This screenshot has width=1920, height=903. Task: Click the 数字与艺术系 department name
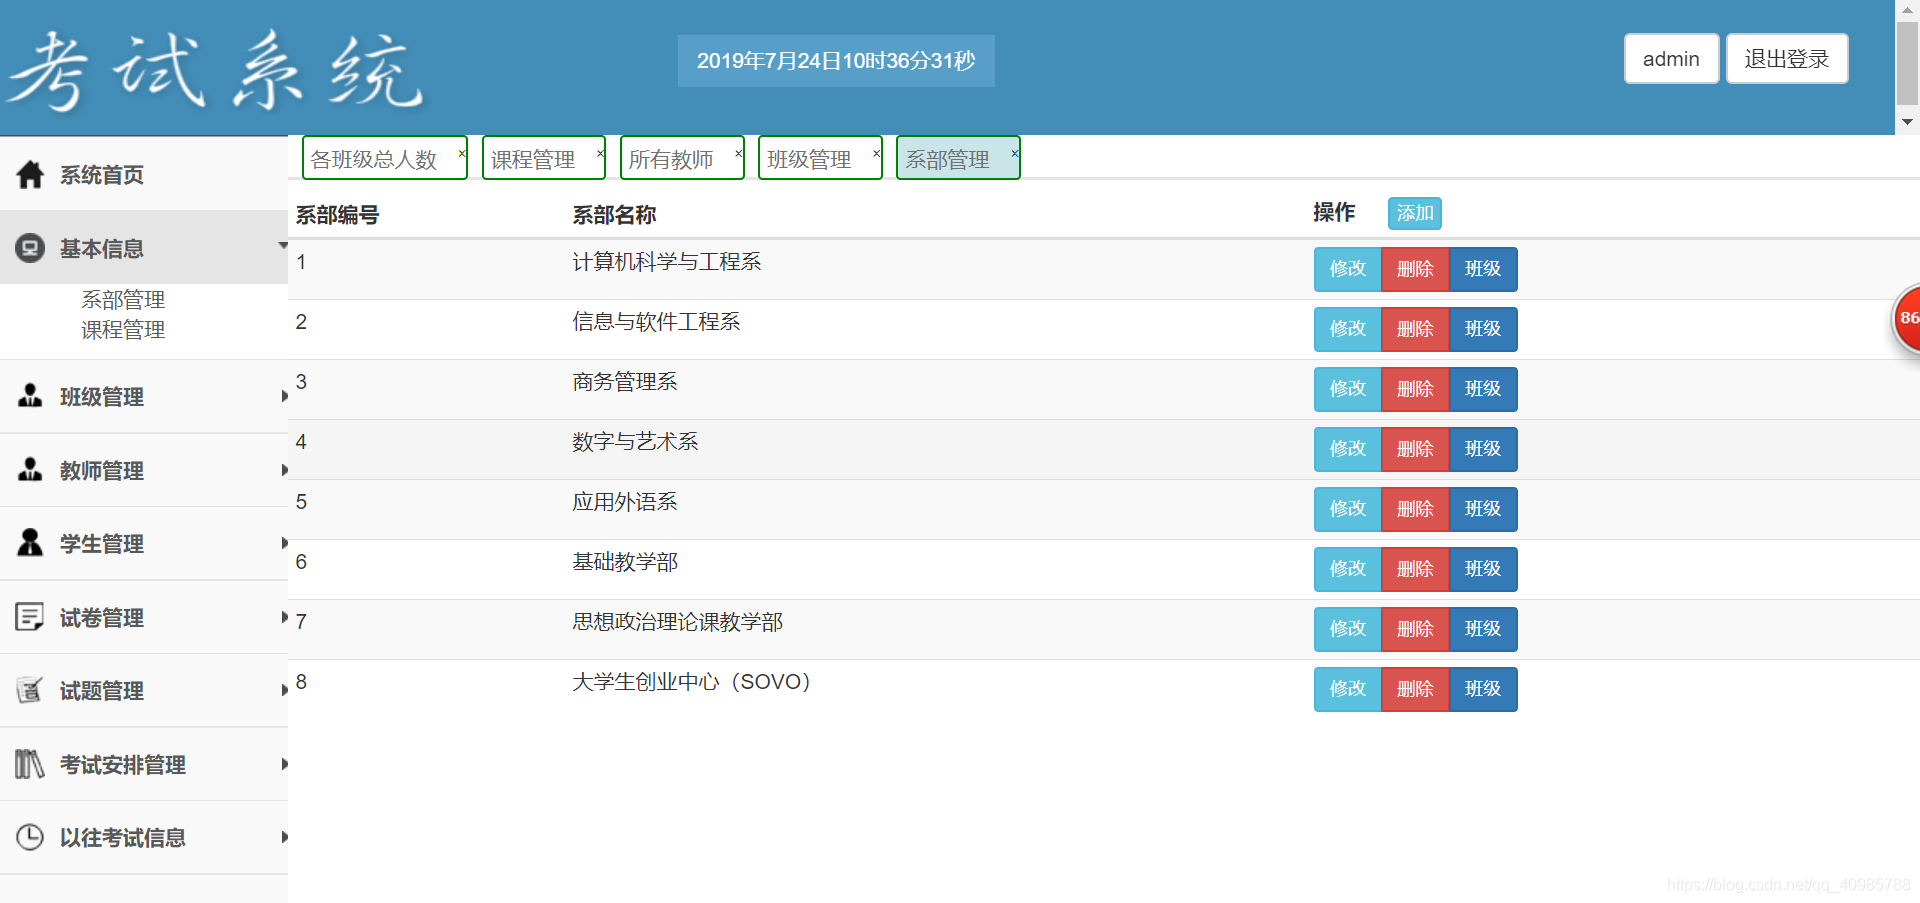tap(635, 442)
